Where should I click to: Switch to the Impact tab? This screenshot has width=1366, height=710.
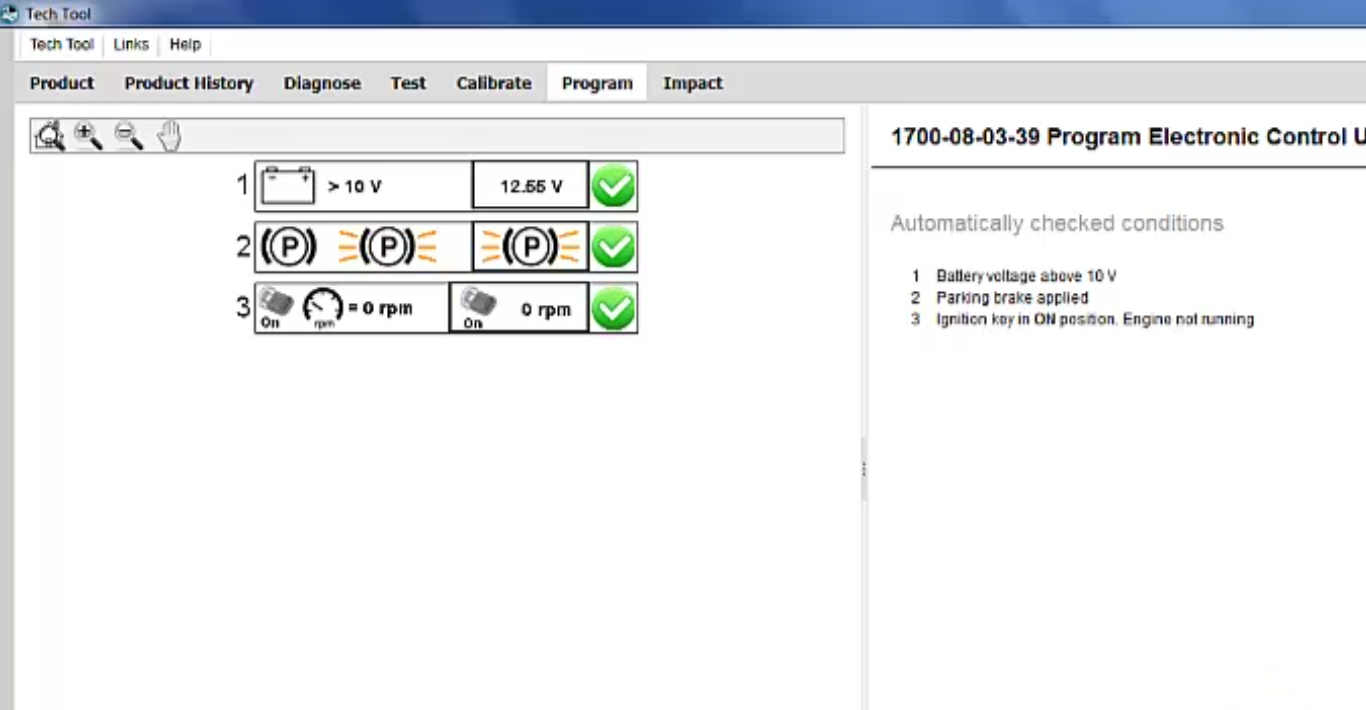tap(692, 83)
